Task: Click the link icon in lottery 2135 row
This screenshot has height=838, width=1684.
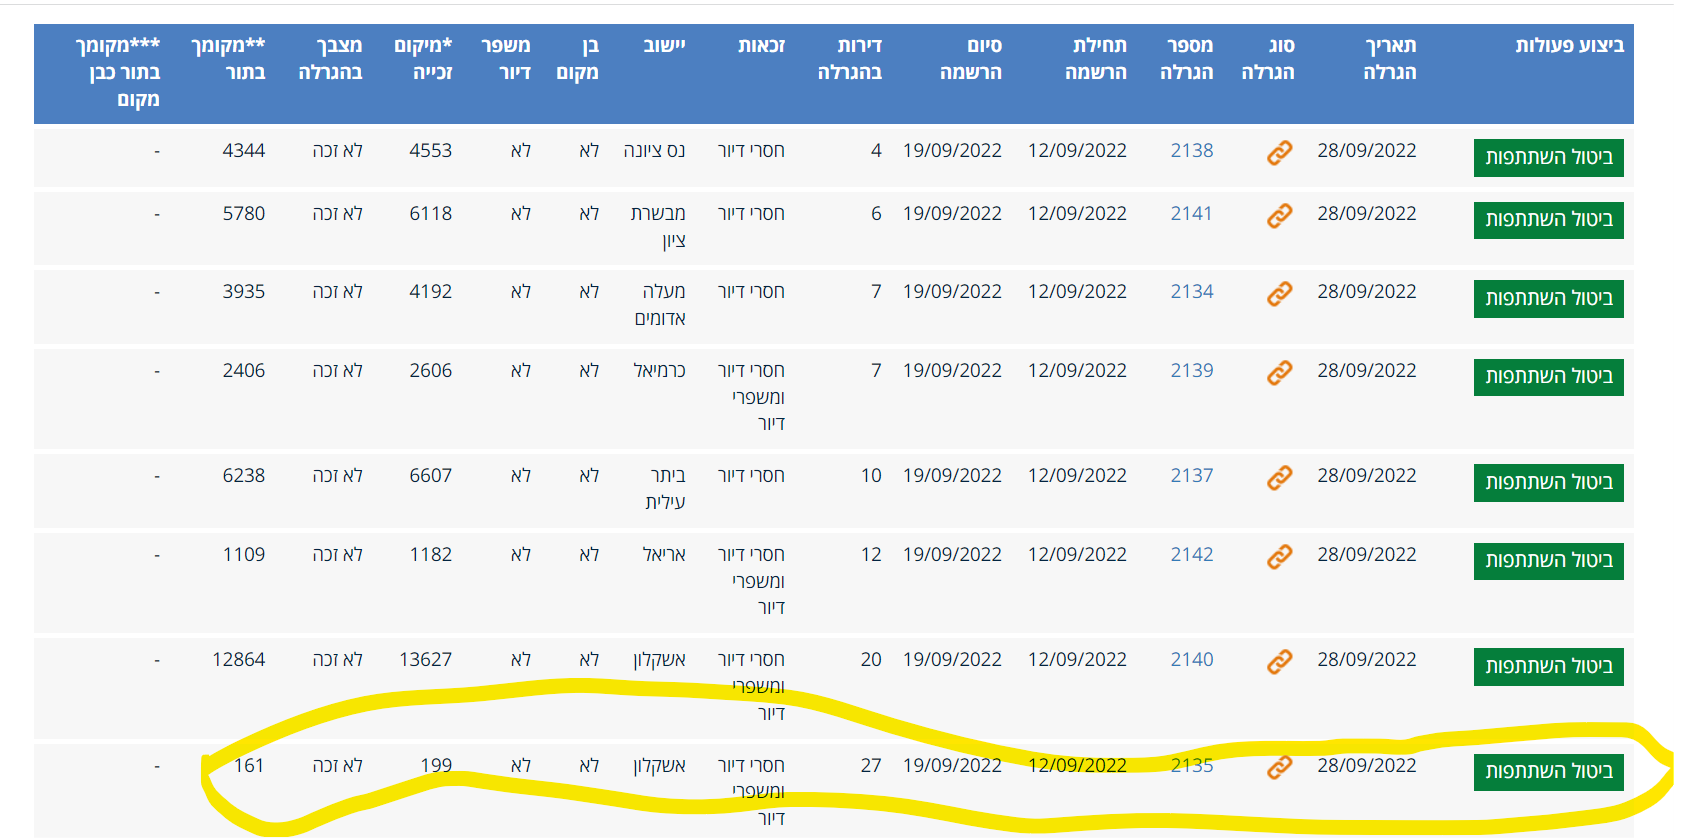Action: click(x=1279, y=768)
